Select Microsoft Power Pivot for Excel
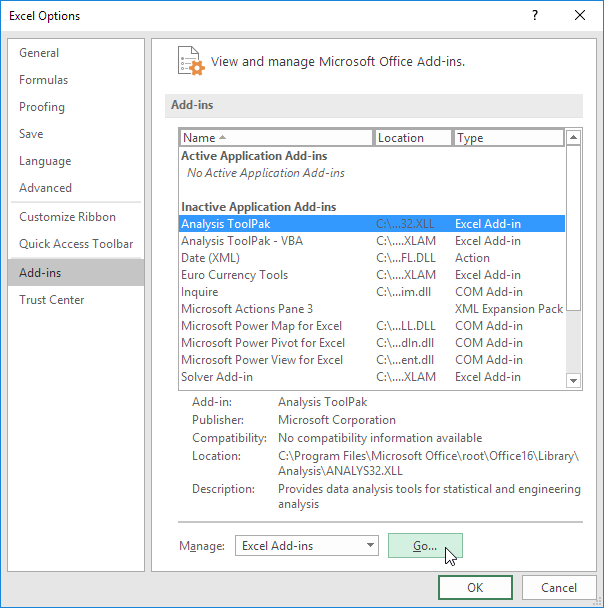604x608 pixels. (372, 343)
